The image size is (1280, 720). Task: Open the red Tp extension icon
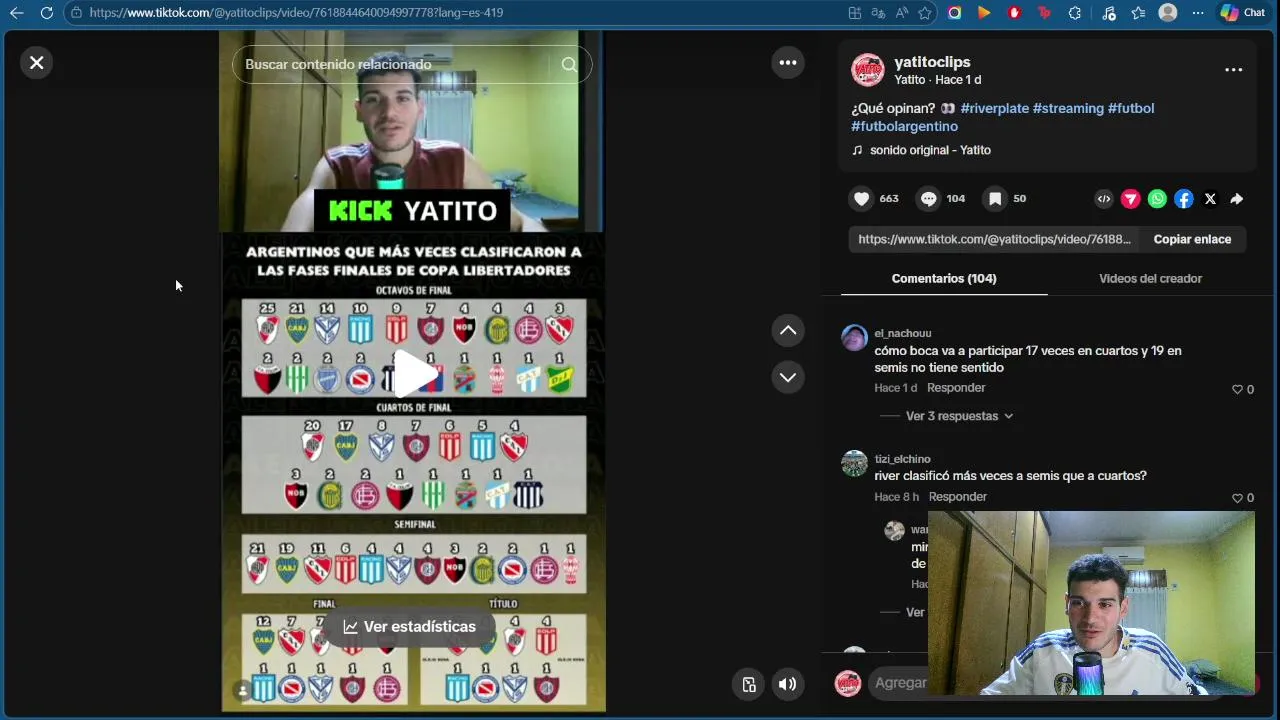(x=1045, y=13)
